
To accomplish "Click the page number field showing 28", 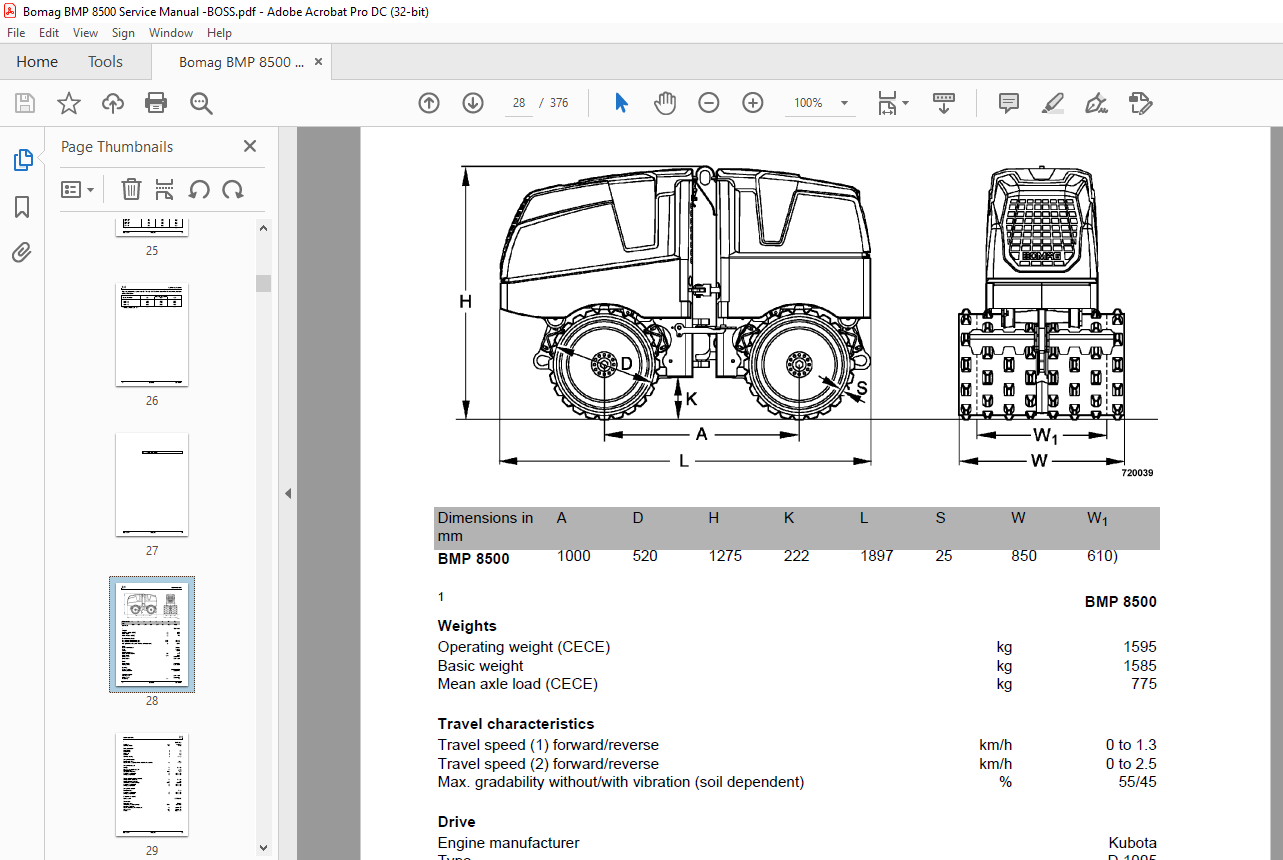I will (x=519, y=103).
